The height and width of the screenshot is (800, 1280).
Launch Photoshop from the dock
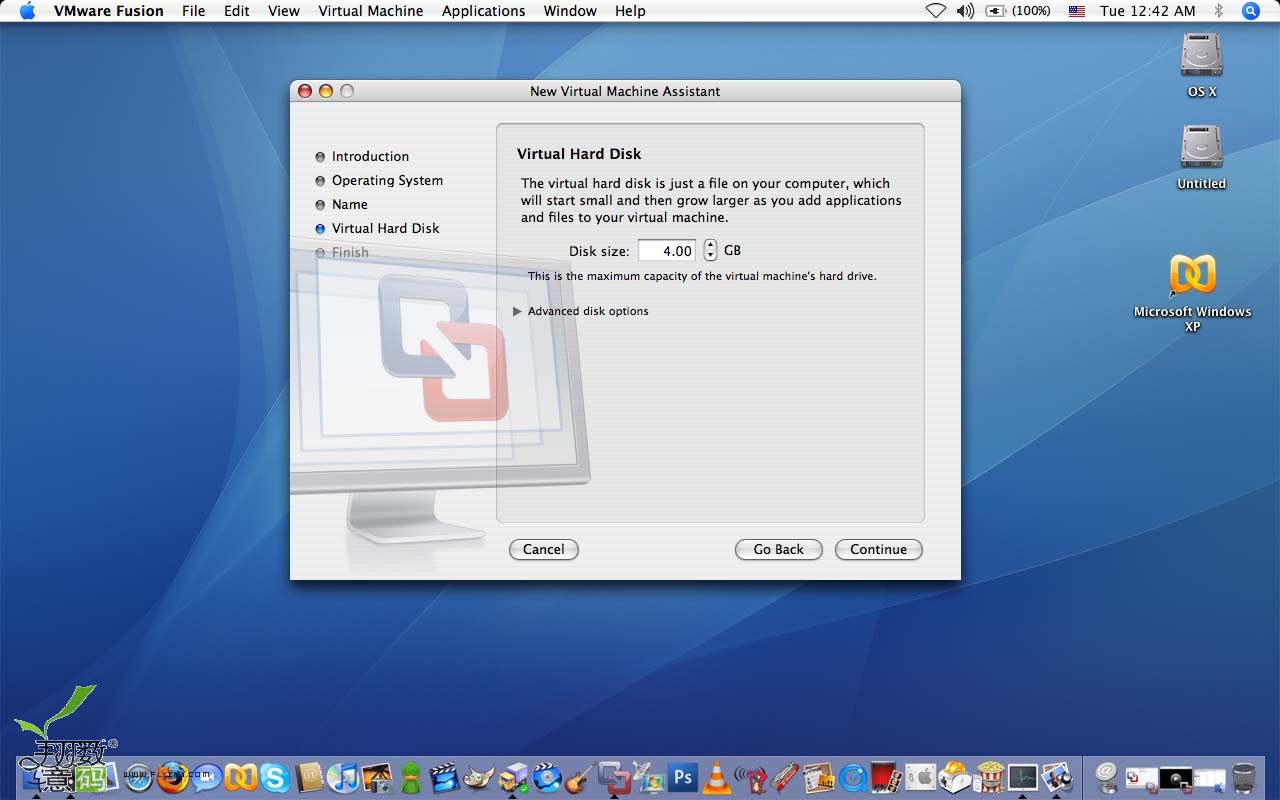point(683,777)
